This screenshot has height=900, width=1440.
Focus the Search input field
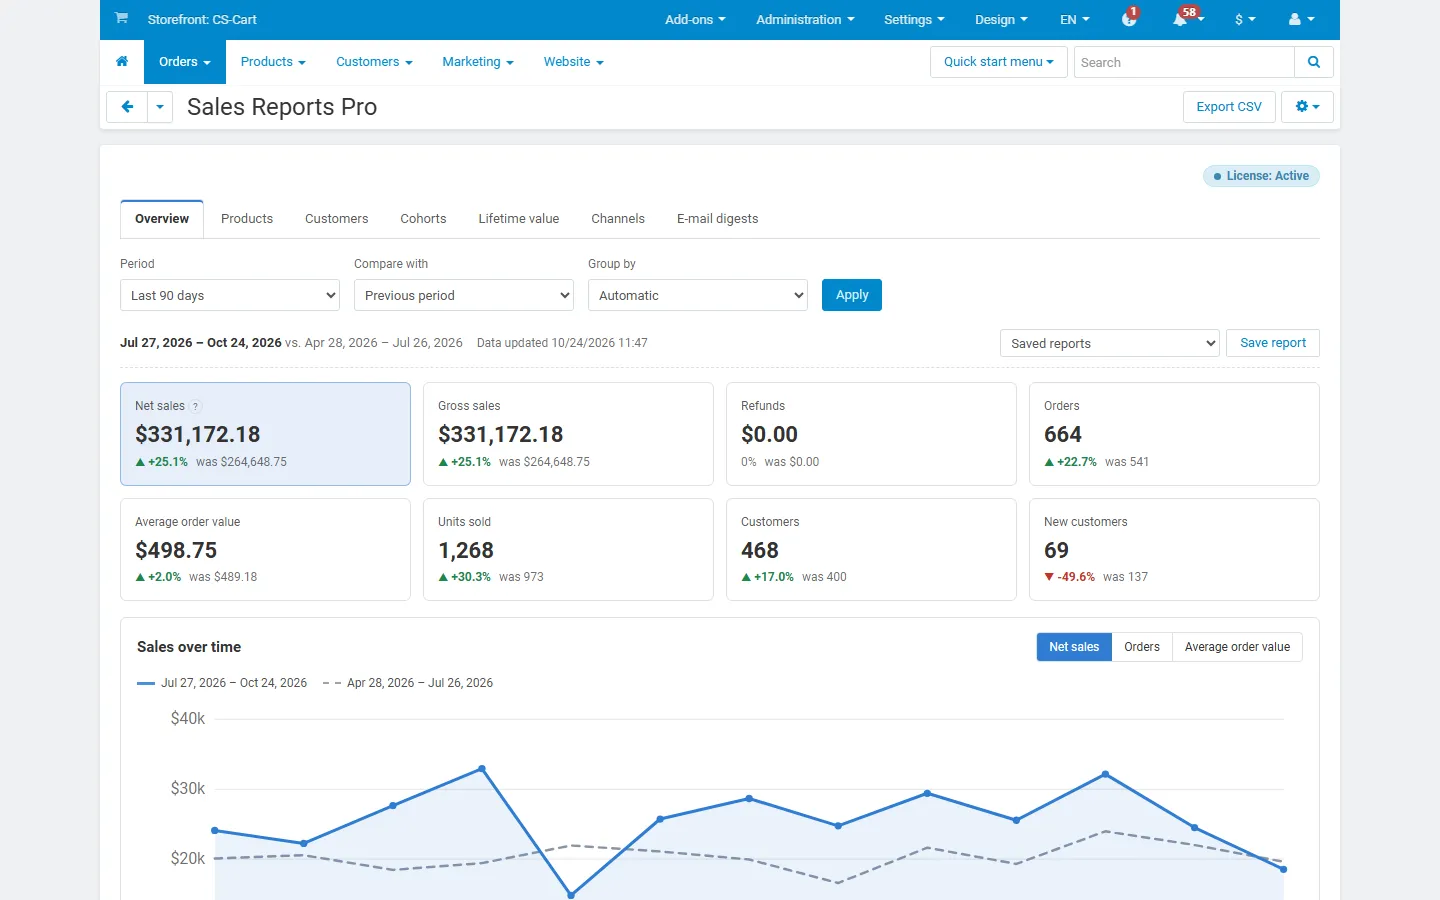click(1184, 62)
